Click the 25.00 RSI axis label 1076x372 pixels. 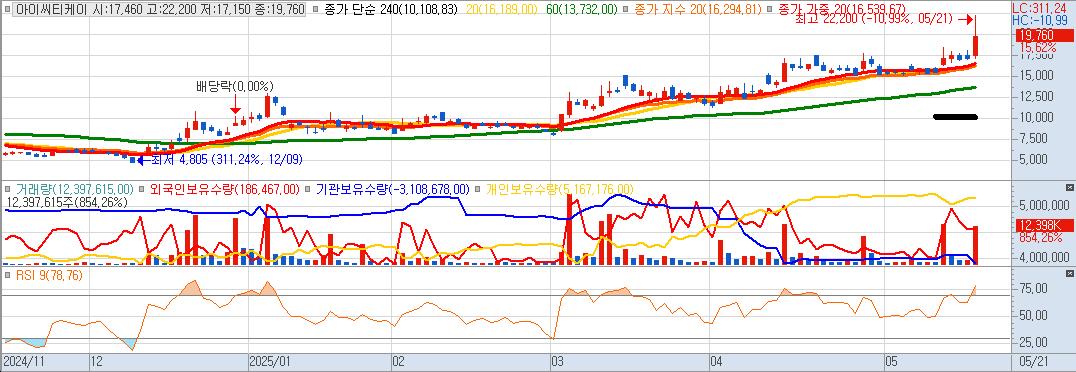click(1034, 342)
